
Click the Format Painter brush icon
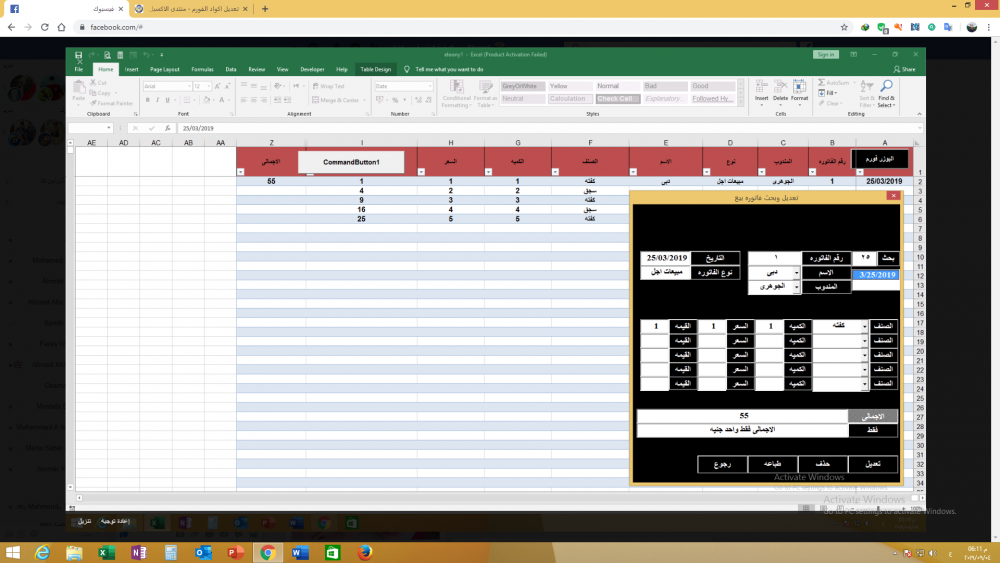pyautogui.click(x=94, y=103)
